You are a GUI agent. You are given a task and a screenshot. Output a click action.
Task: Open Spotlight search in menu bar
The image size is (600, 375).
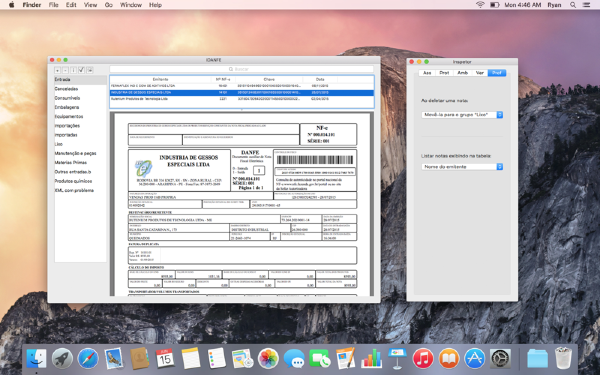click(573, 5)
